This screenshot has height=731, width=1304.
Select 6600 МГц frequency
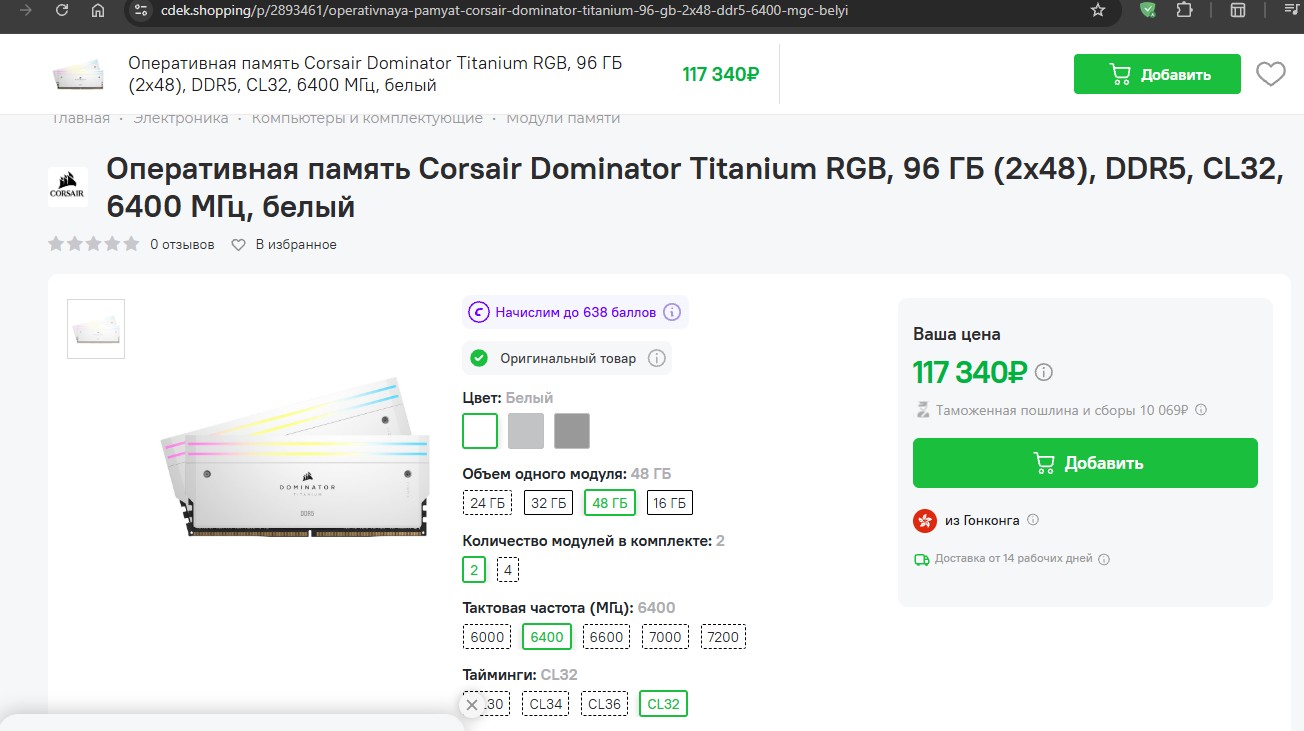(606, 637)
